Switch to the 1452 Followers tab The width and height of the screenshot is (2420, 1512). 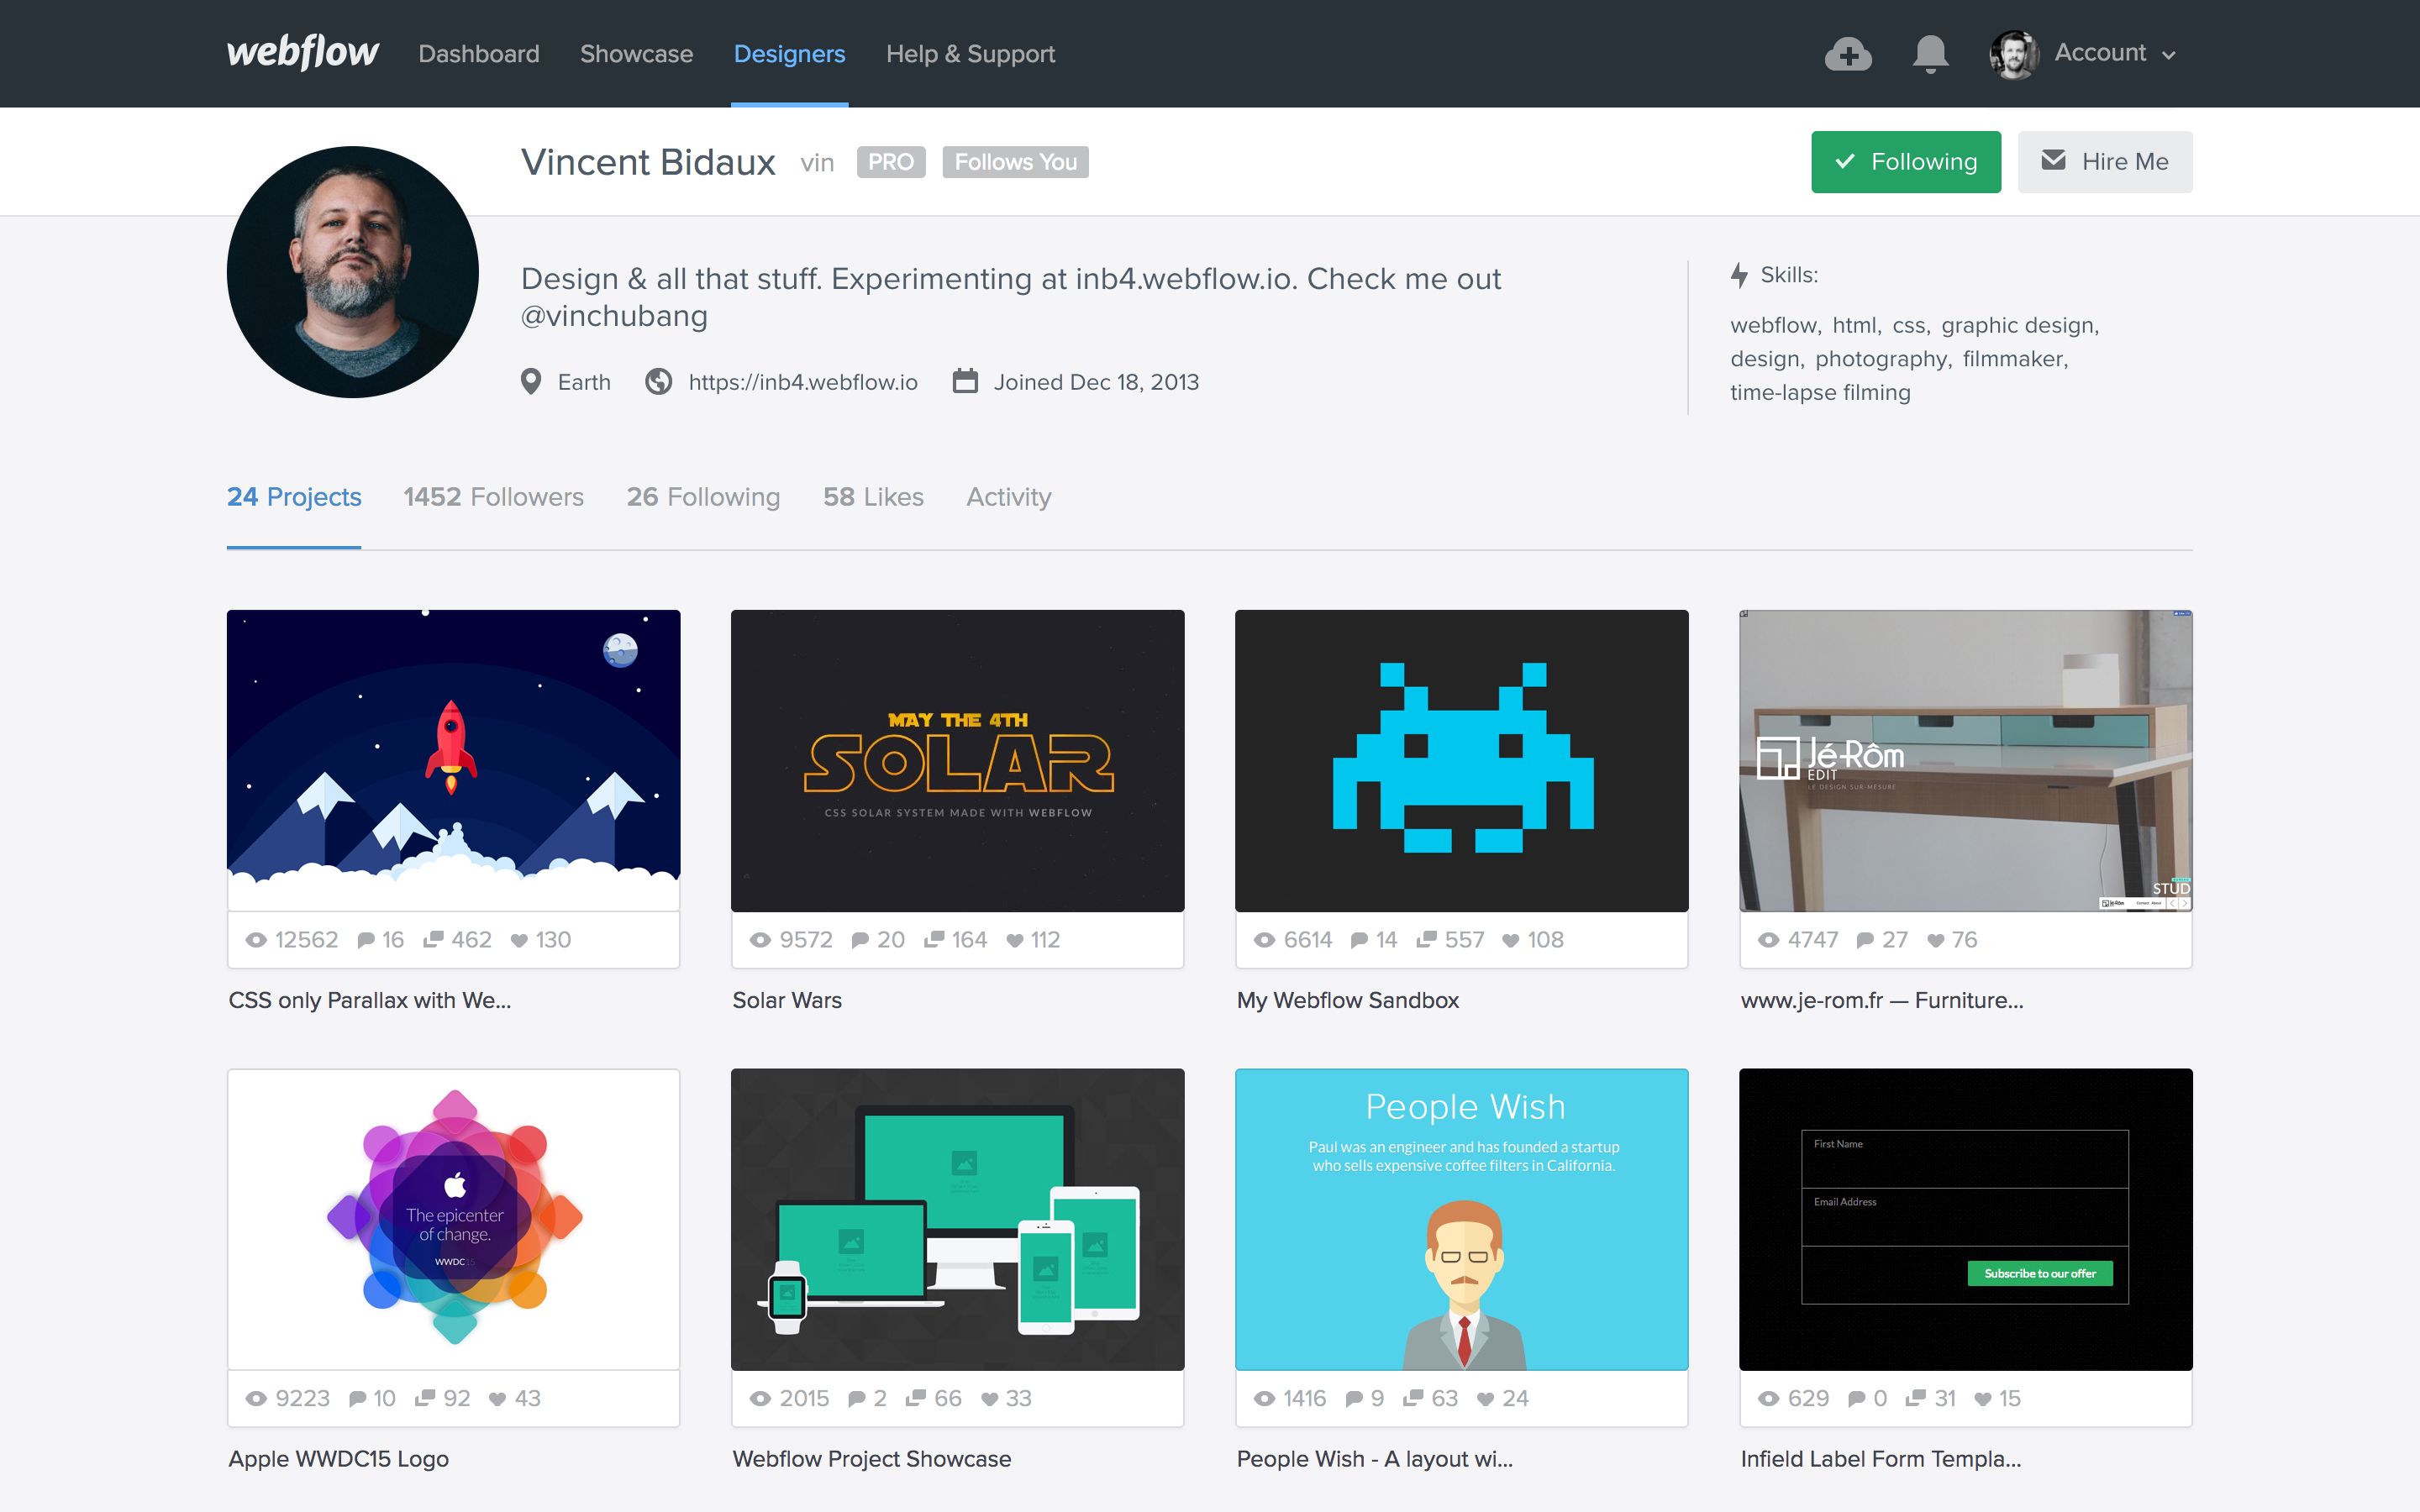493,497
